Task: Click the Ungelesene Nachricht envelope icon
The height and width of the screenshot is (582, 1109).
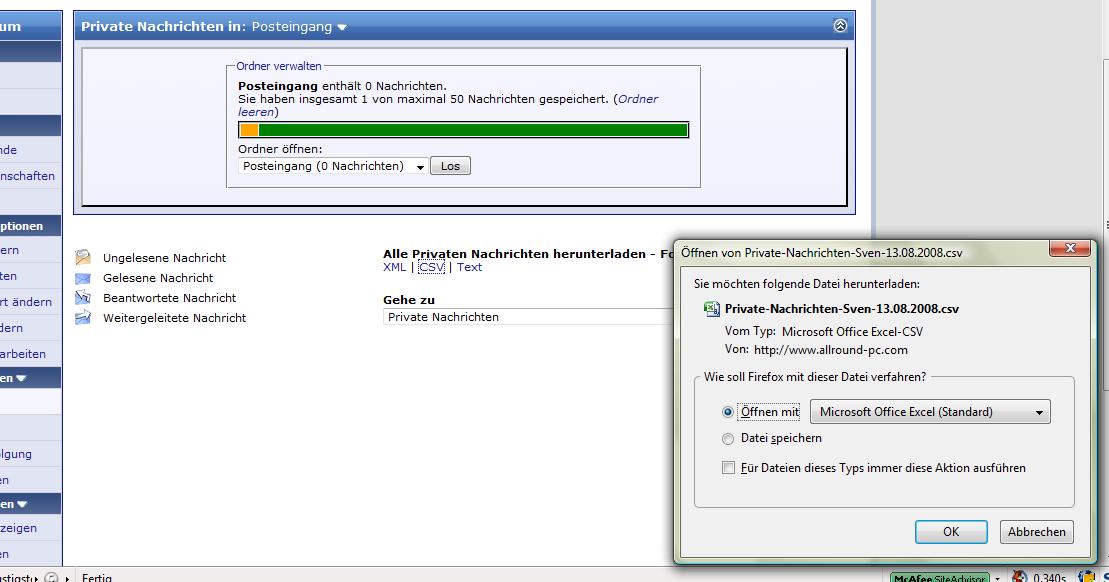Action: (x=83, y=257)
